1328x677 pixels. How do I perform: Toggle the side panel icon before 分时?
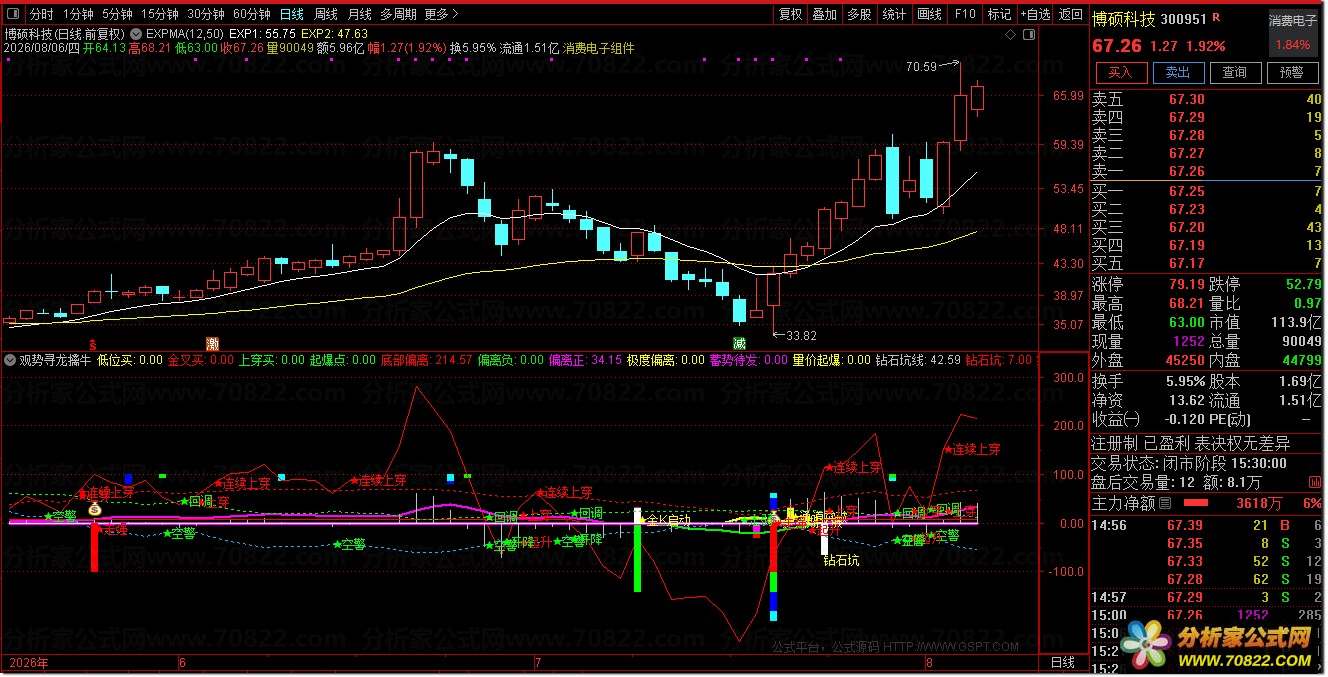(13, 14)
